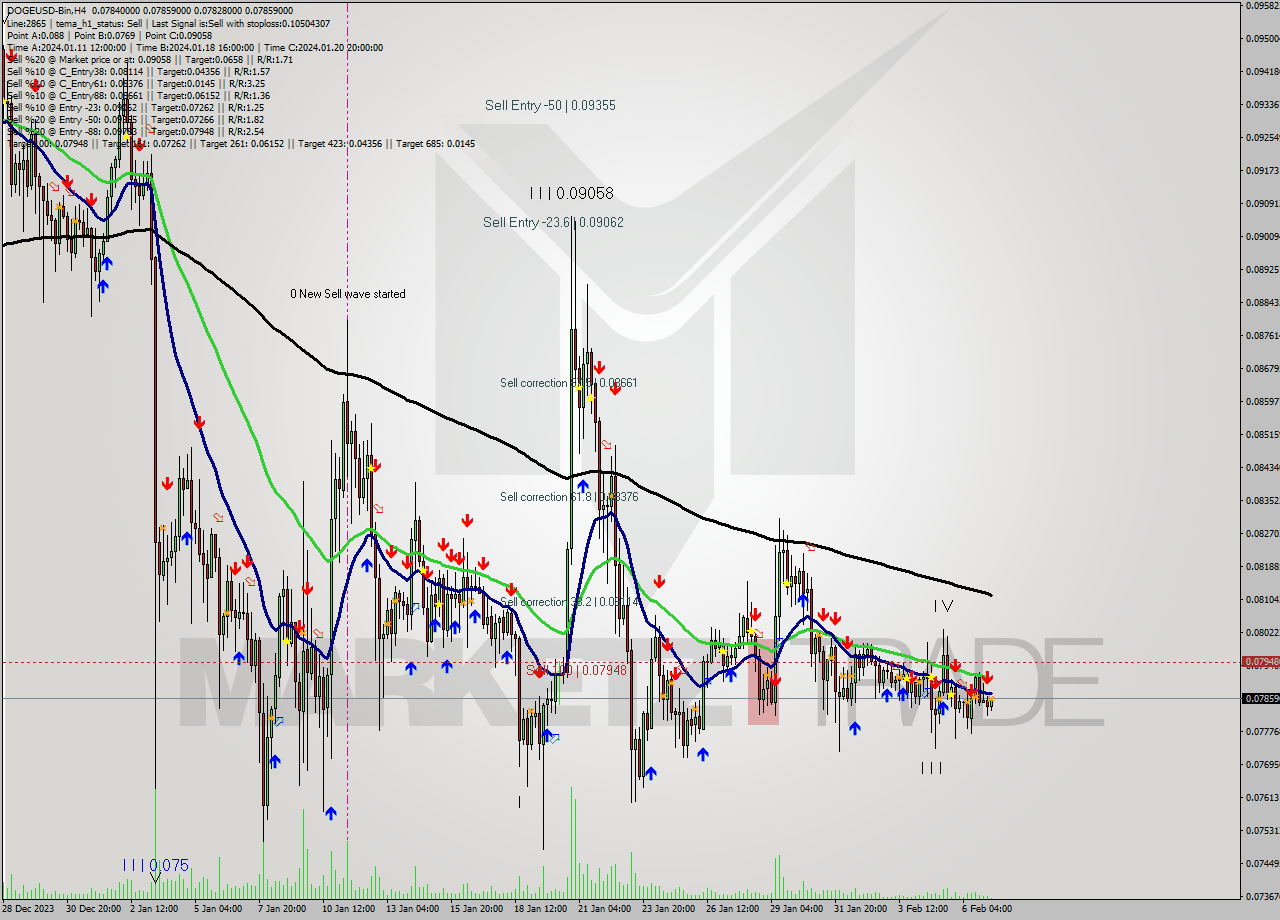Image resolution: width=1280 pixels, height=920 pixels.
Task: Click the 'I I I 0.075' wave label
Action: point(155,865)
